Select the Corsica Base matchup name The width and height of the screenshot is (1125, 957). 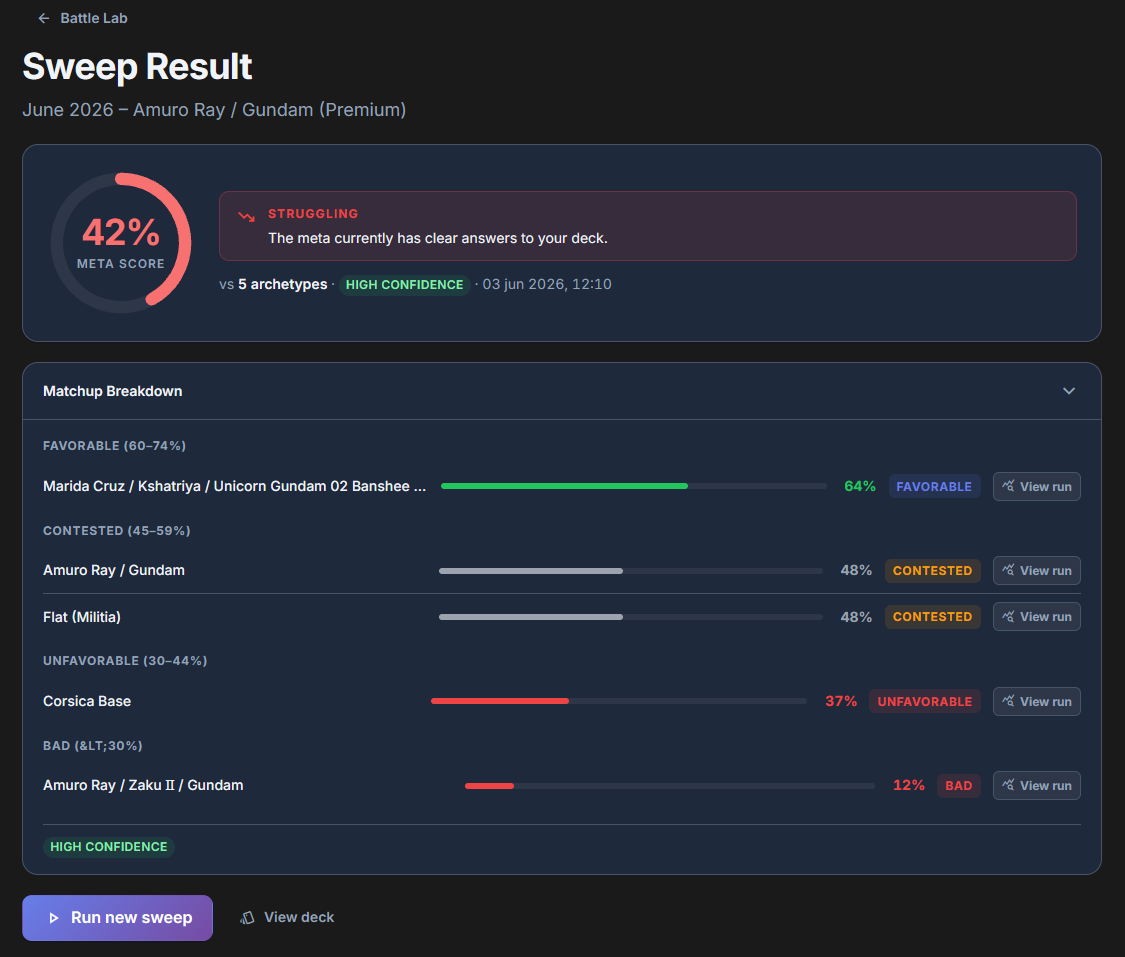pyautogui.click(x=87, y=702)
